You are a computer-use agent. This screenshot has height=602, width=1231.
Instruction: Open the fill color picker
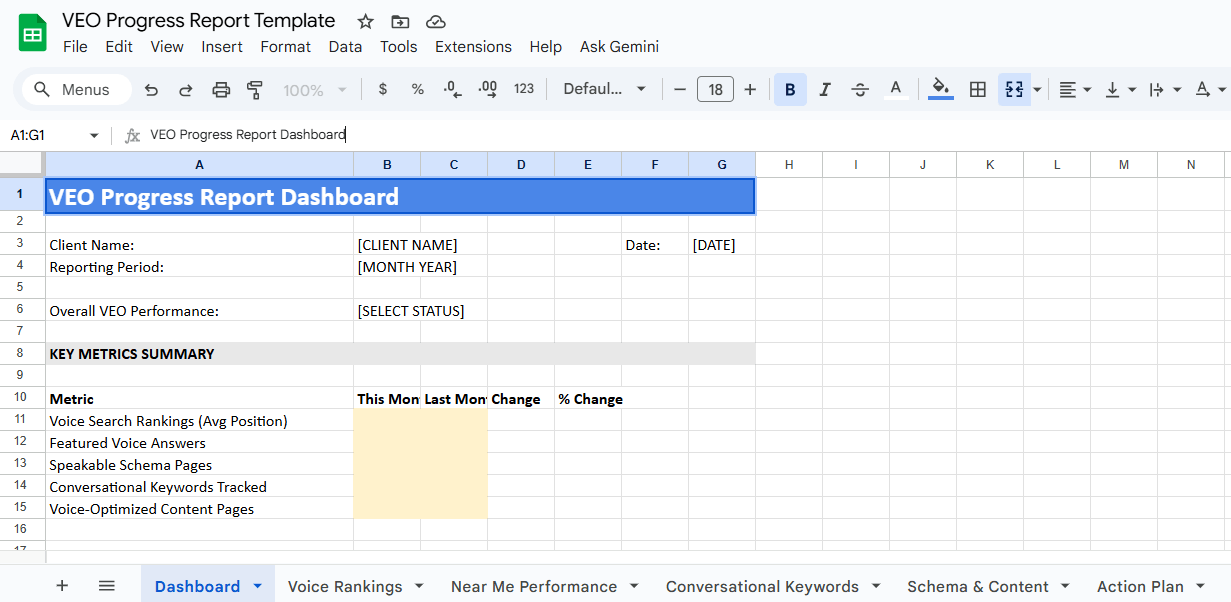pos(941,90)
